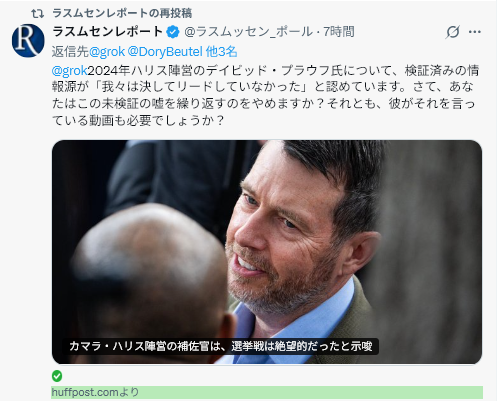499x401 pixels.
Task: Click the tweet body text to open post
Action: click(265, 95)
